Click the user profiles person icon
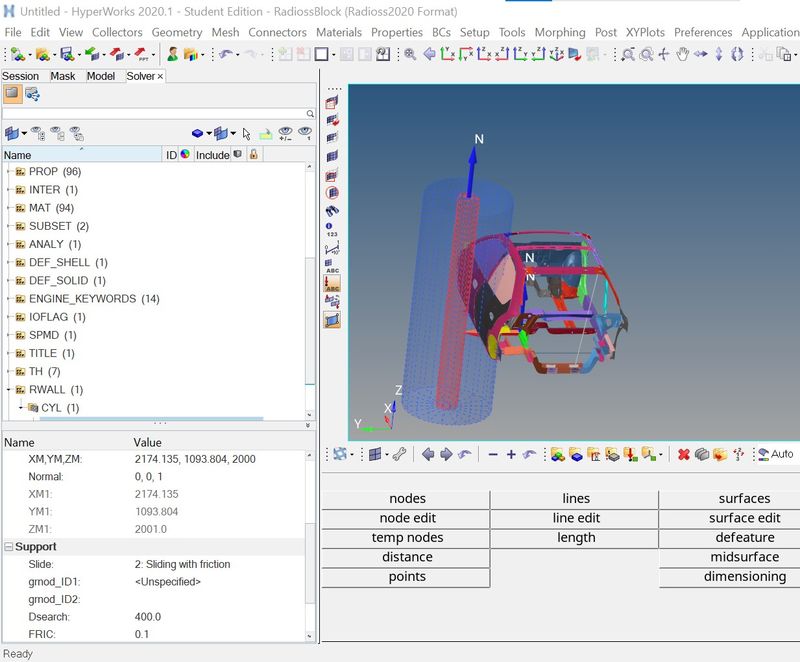Image resolution: width=800 pixels, height=662 pixels. [173, 54]
